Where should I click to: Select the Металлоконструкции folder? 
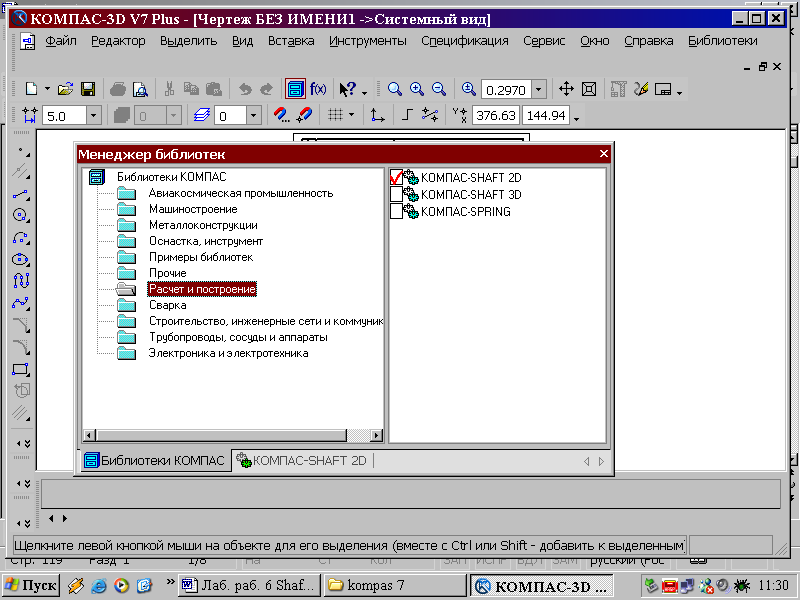point(203,225)
